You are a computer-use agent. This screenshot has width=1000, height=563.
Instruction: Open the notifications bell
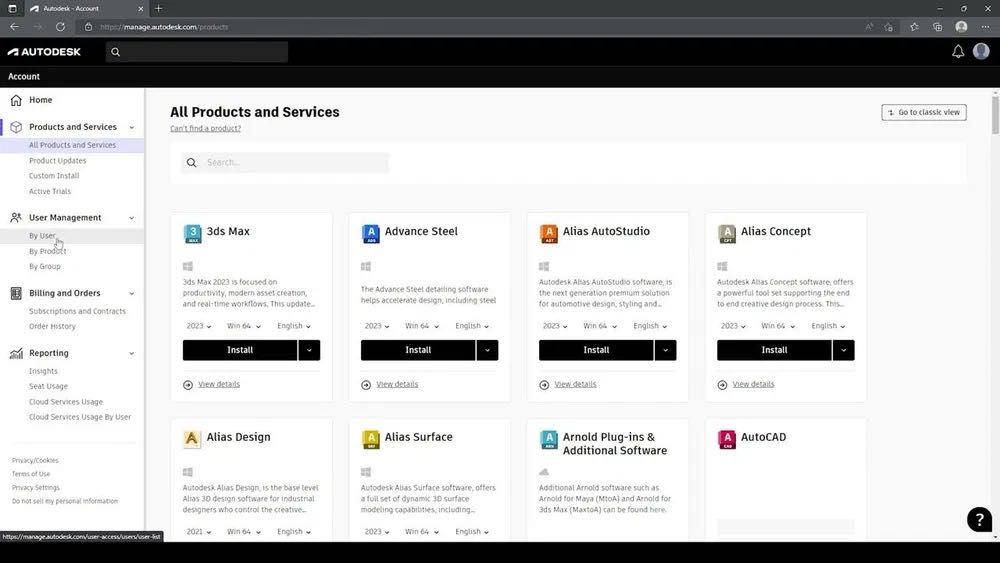tap(958, 52)
